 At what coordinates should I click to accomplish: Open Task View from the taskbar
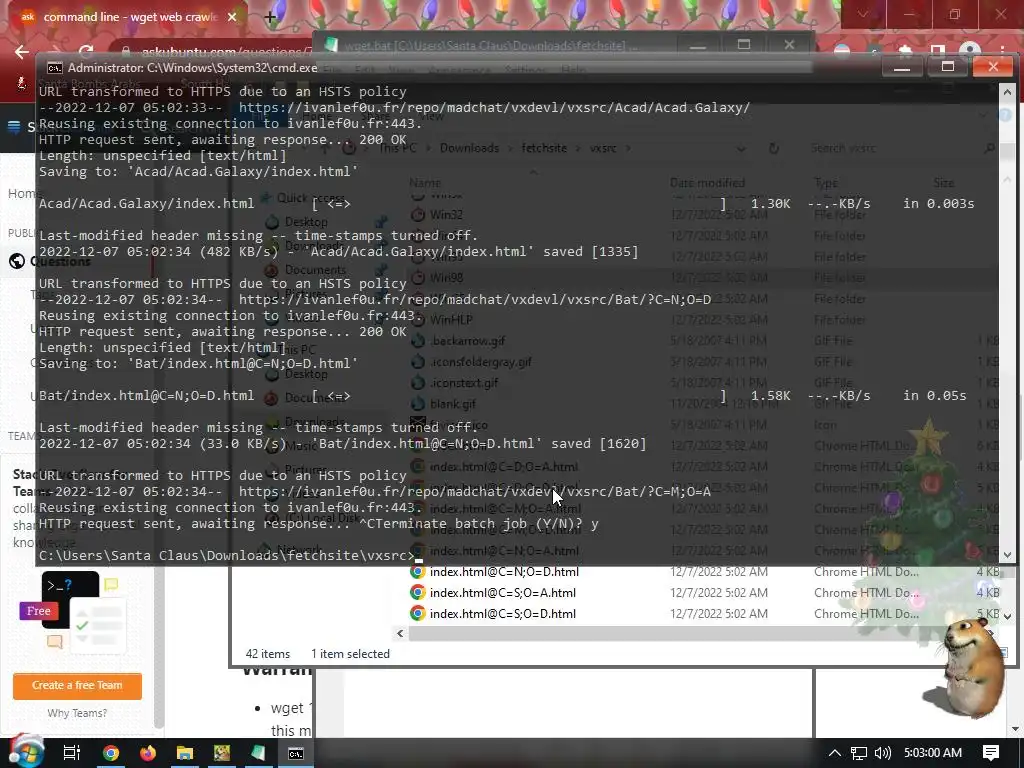[x=71, y=753]
